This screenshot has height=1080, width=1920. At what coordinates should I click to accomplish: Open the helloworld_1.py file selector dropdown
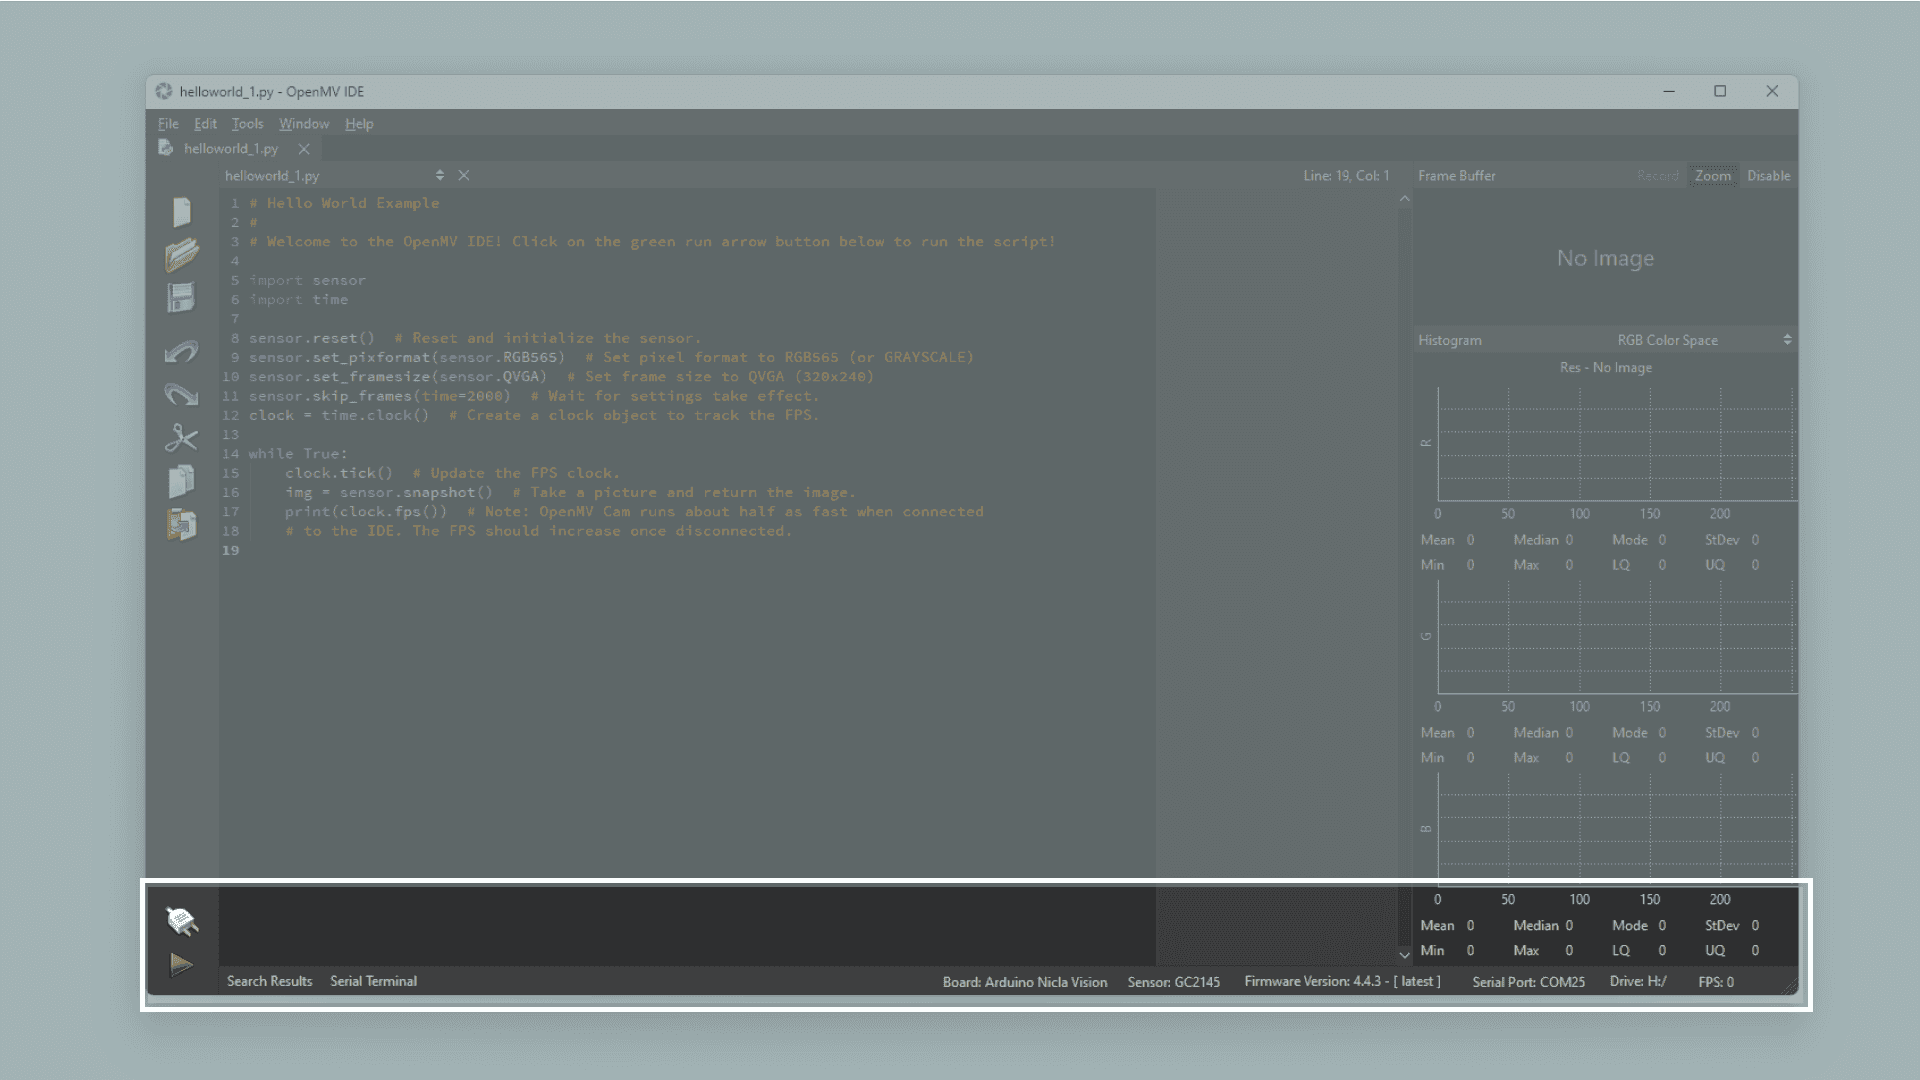tap(440, 176)
